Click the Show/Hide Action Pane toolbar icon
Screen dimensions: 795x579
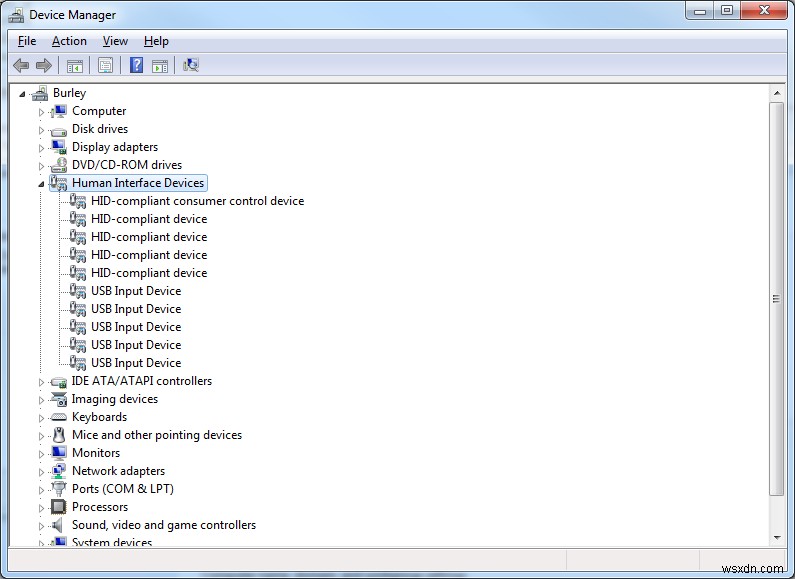[x=160, y=65]
